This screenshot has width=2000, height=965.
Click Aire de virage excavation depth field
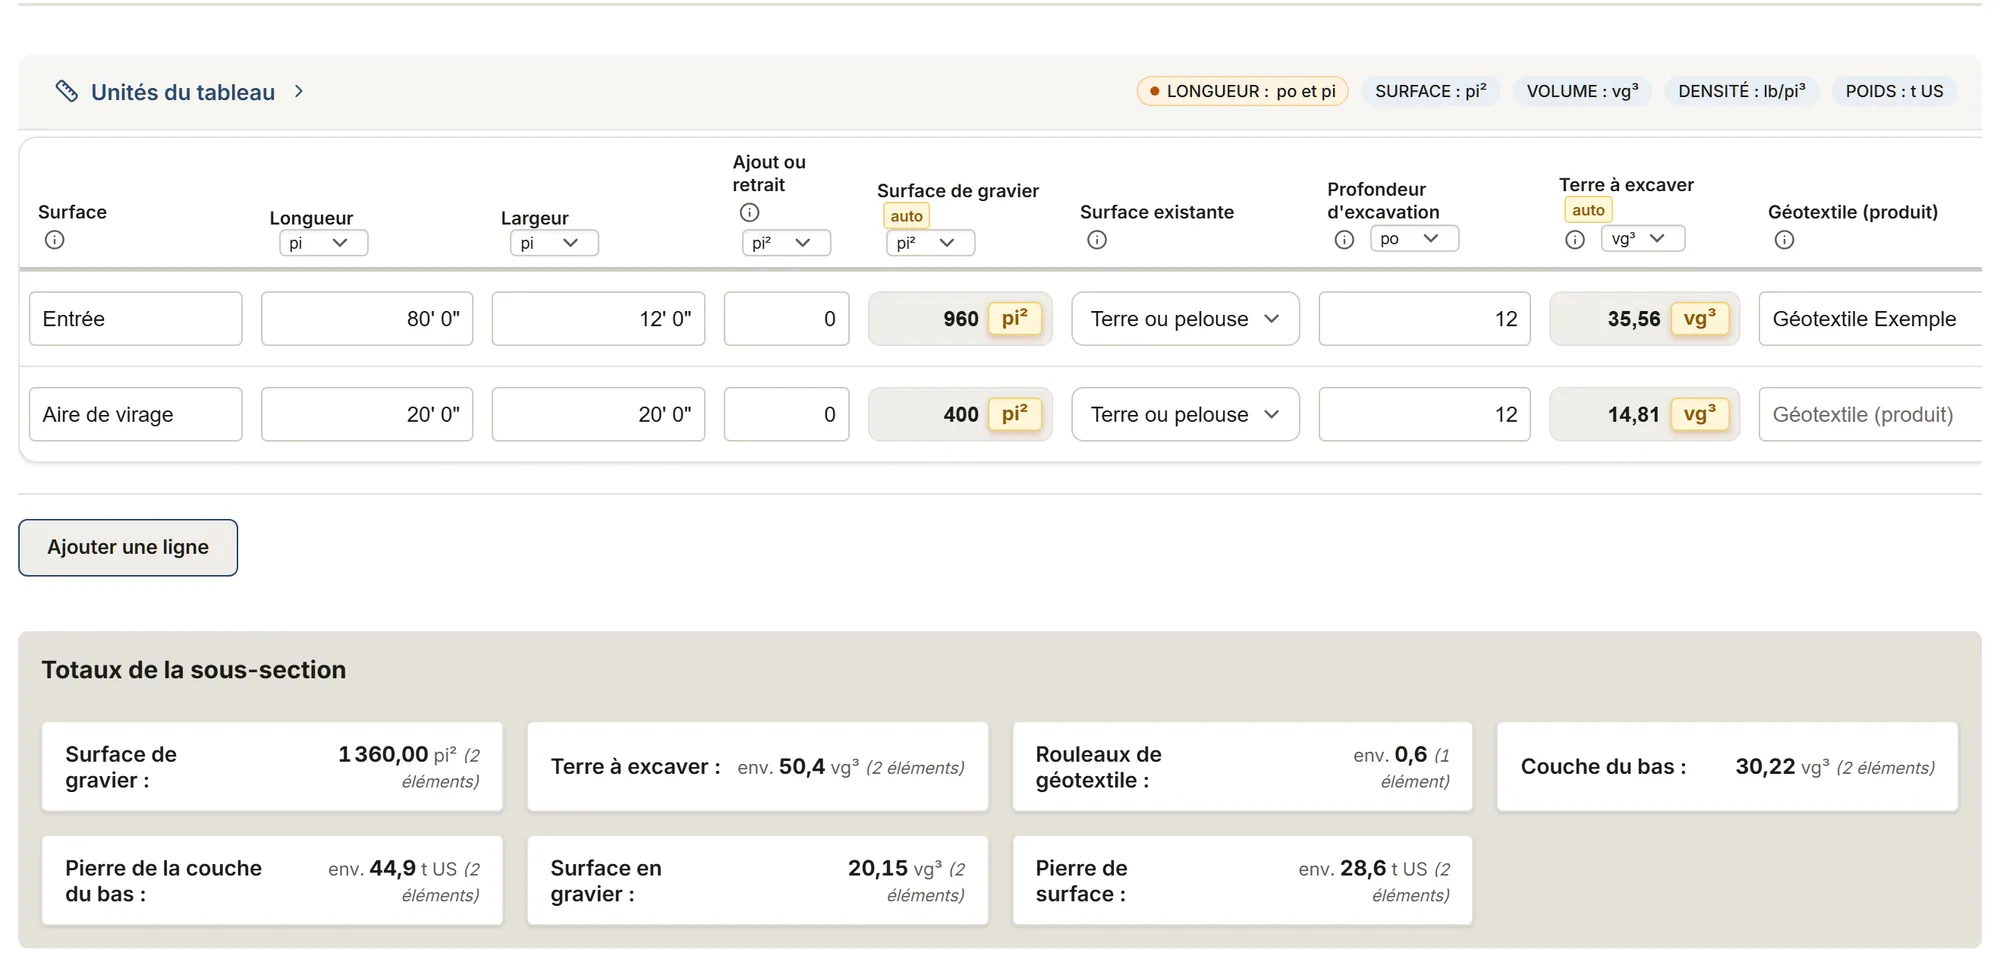(1424, 414)
